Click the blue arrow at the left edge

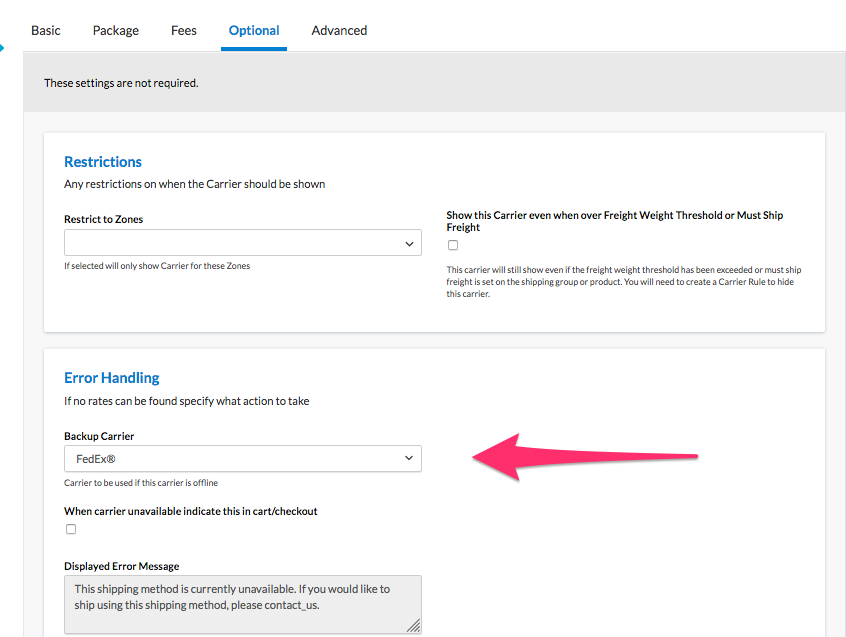coord(2,45)
